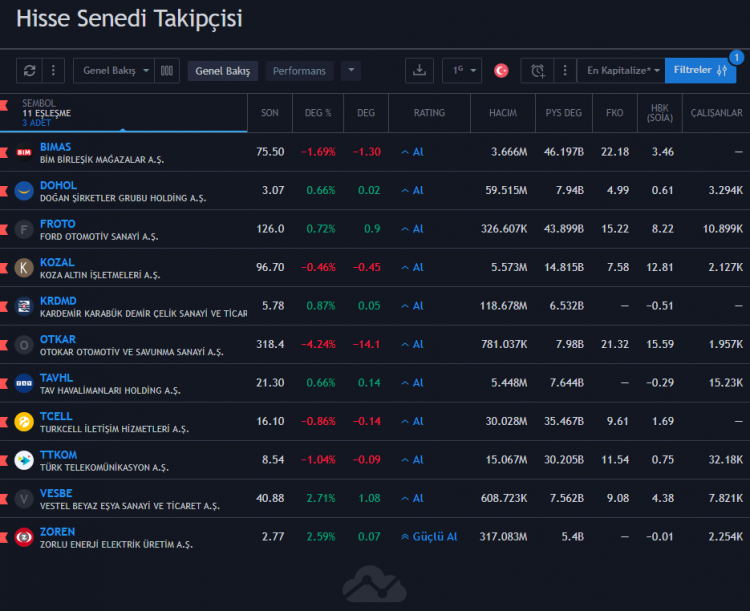Sort by the PYS DEG column header
The width and height of the screenshot is (750, 611).
tap(563, 113)
